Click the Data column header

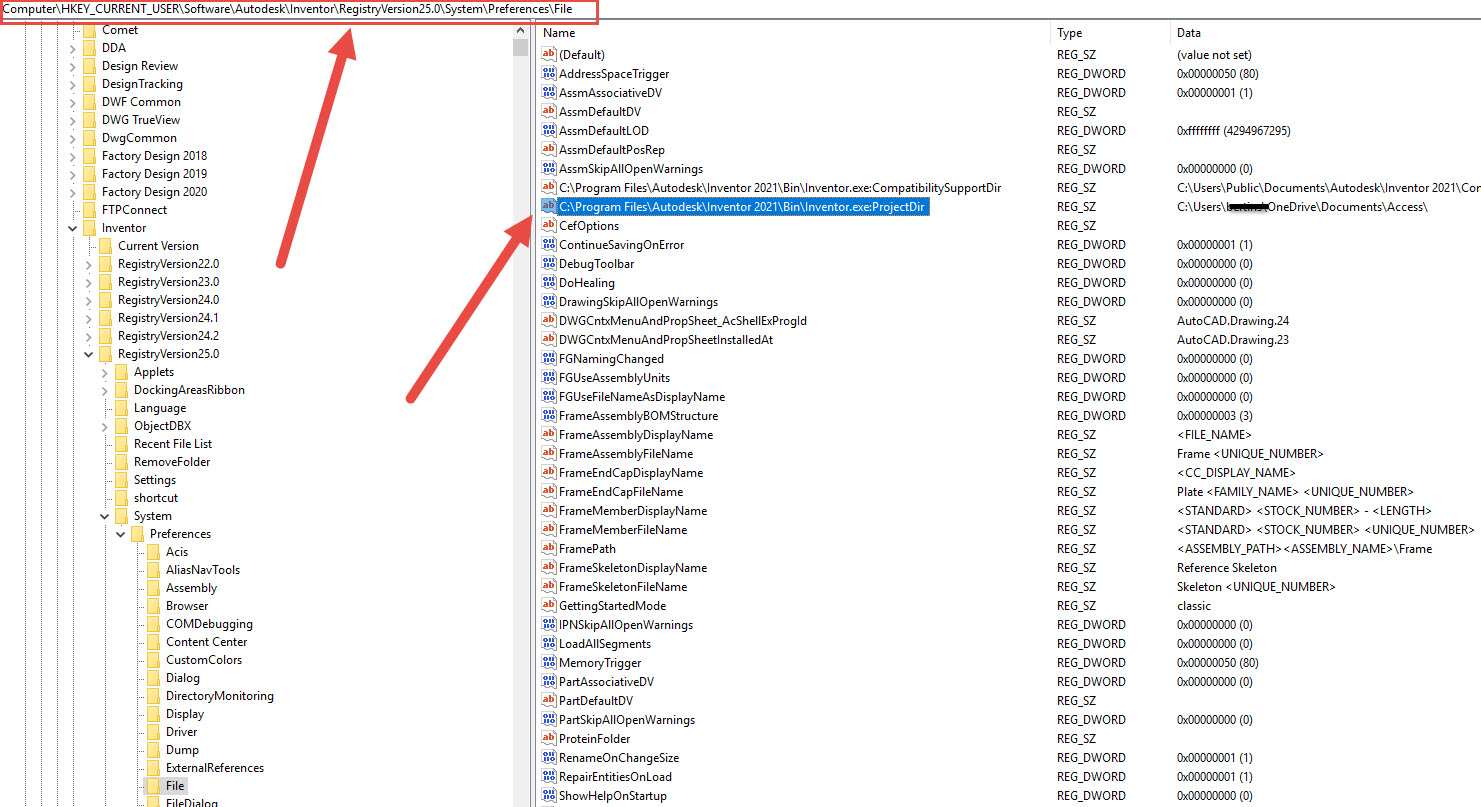tap(1190, 32)
